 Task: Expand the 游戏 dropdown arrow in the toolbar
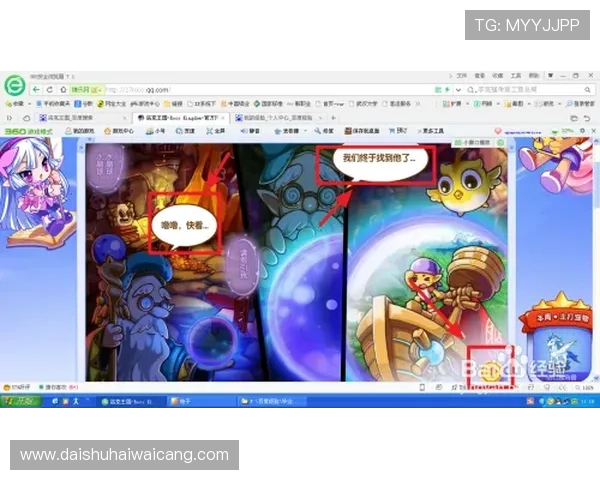click(x=559, y=104)
